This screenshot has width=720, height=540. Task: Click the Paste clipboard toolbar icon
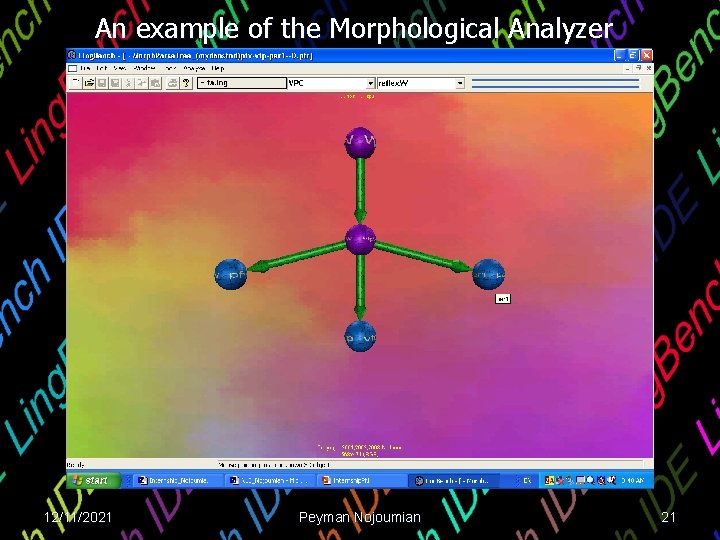156,83
